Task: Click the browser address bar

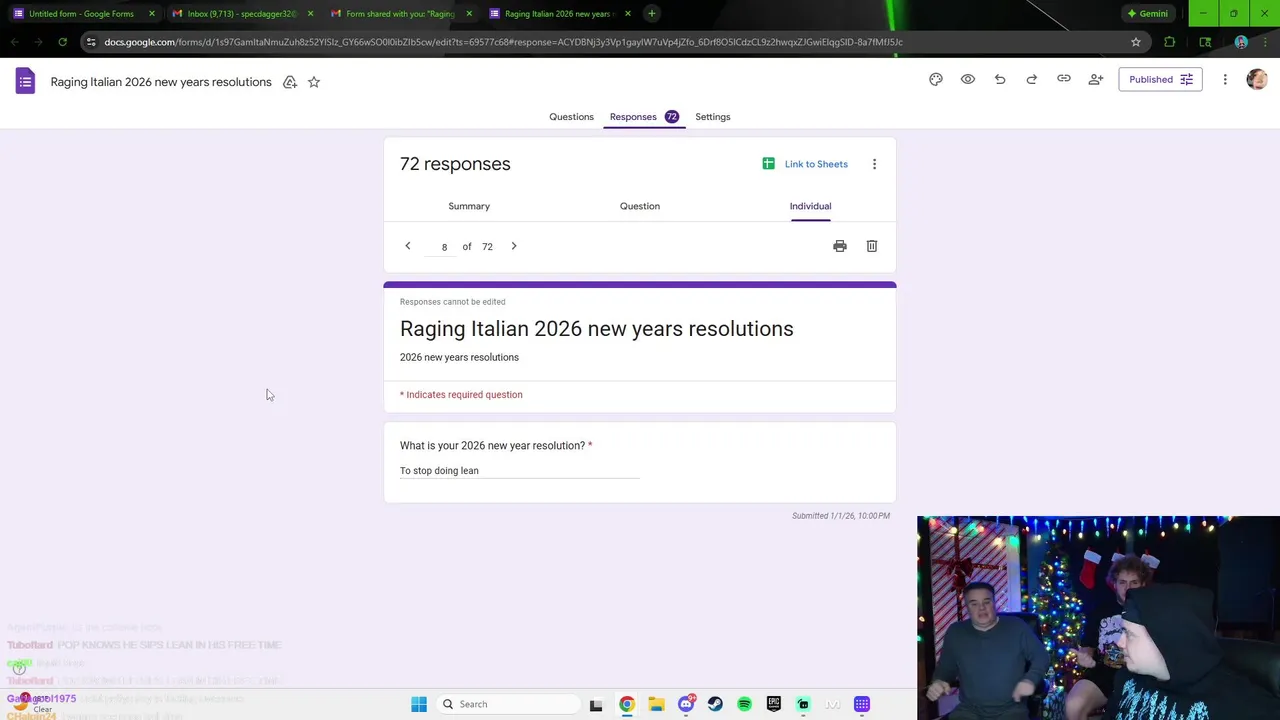Action: pos(600,42)
